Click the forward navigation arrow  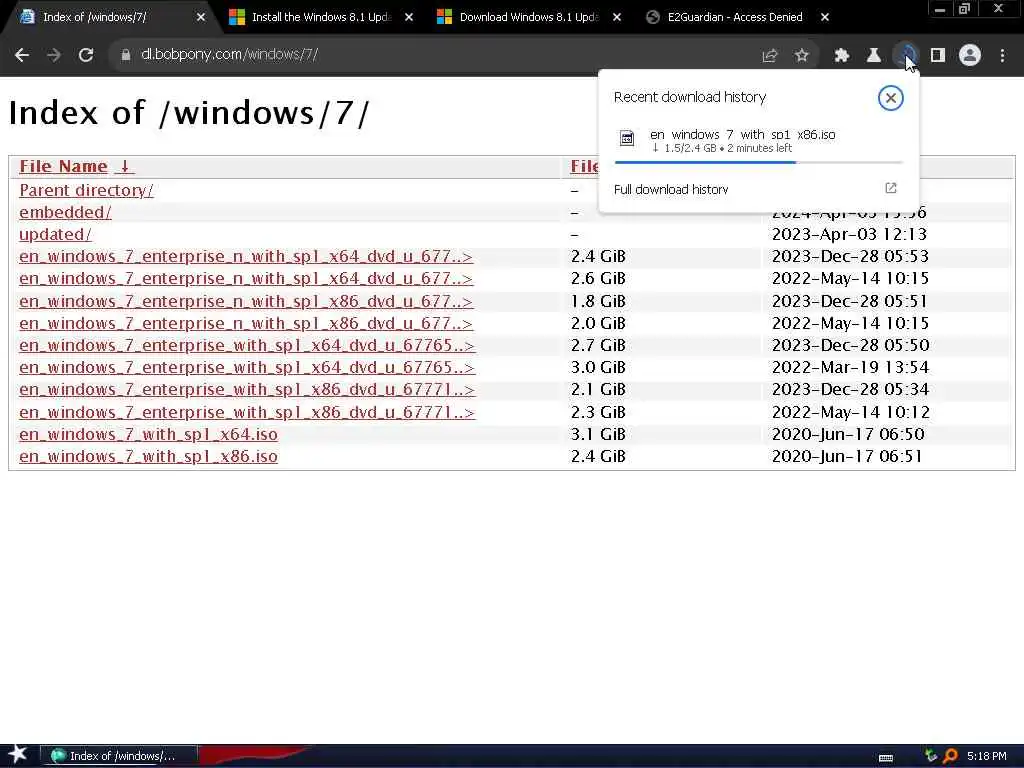point(54,55)
